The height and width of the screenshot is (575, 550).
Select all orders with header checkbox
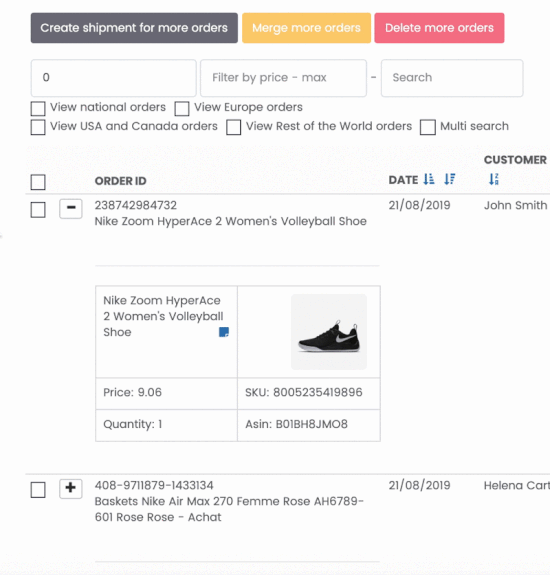click(x=38, y=182)
